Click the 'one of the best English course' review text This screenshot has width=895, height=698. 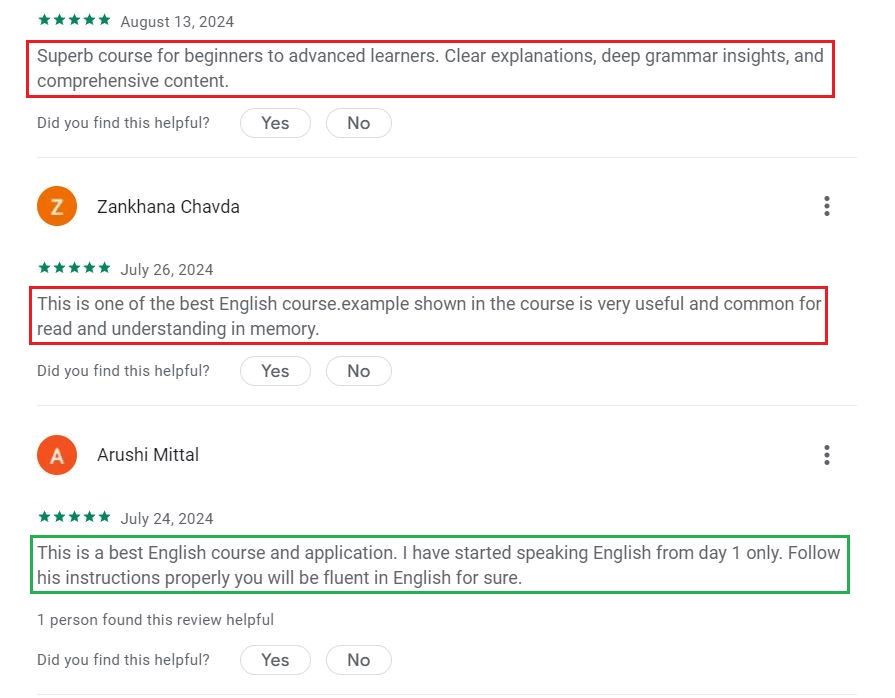click(428, 316)
